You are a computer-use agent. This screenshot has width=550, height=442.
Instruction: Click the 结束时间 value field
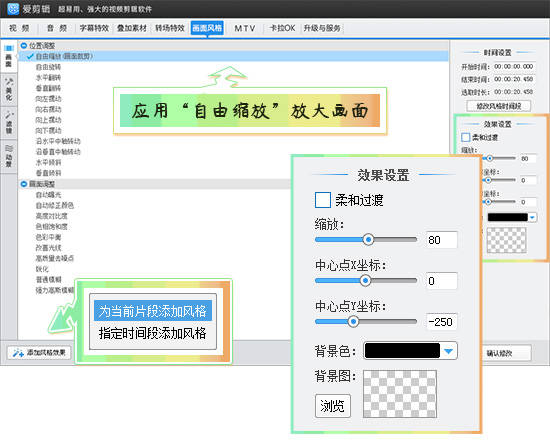[514, 79]
